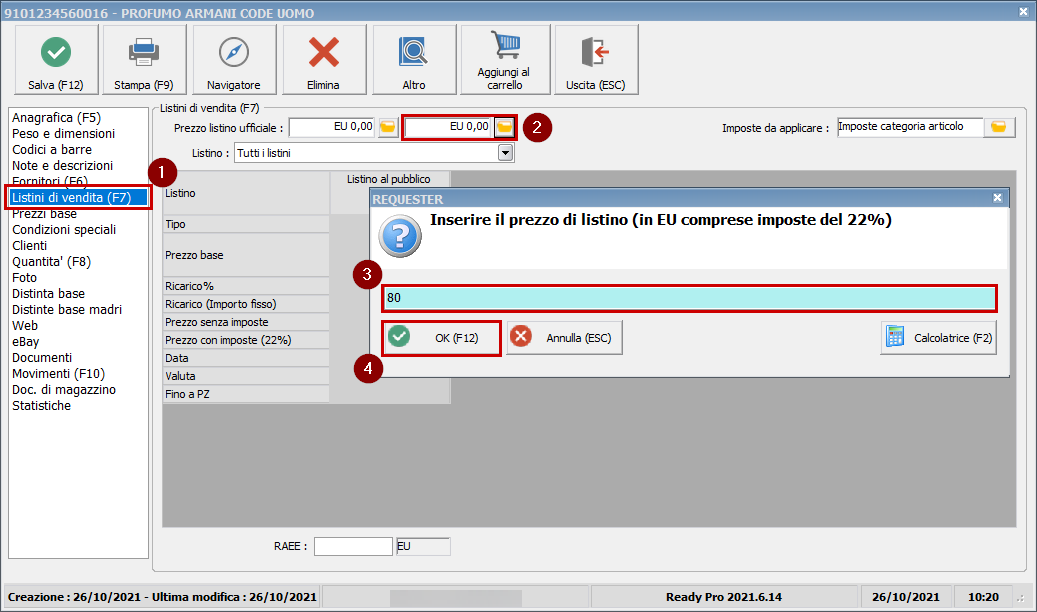Screen dimensions: 1037x612
Task: Click the Listino al pubblico column header
Action: 389,179
